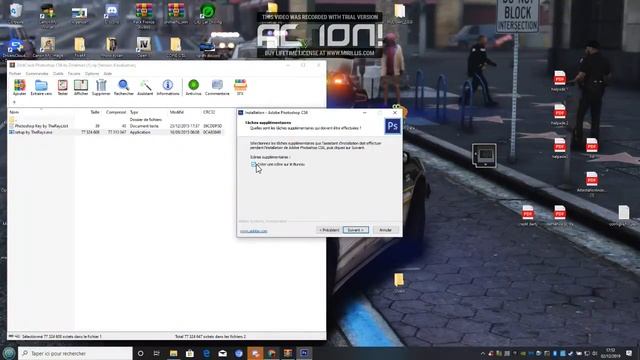This screenshot has width=640, height=360.
Task: Click the Windows Start button
Action: tap(9, 353)
